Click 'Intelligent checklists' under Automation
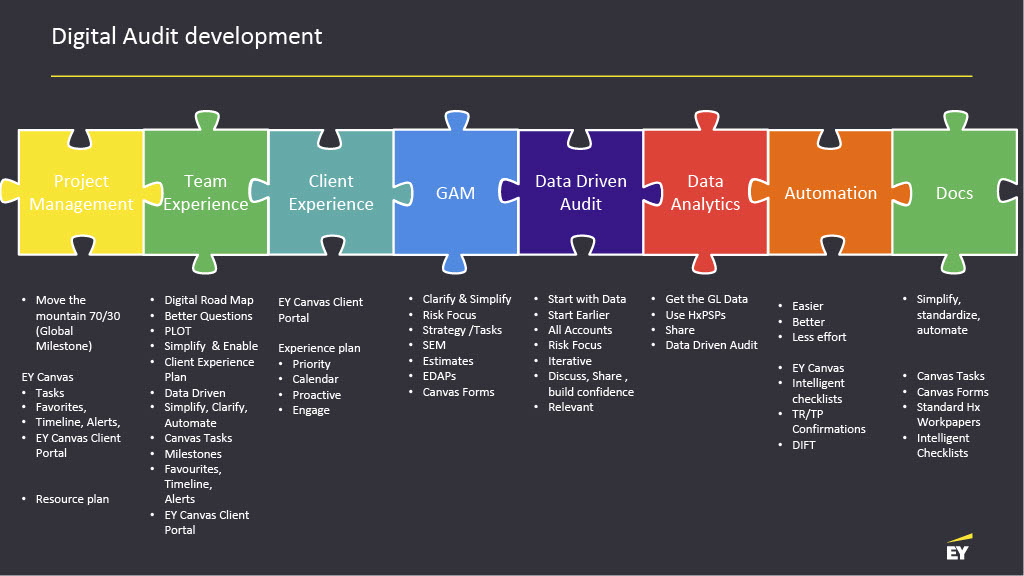The width and height of the screenshot is (1024, 576). point(818,391)
